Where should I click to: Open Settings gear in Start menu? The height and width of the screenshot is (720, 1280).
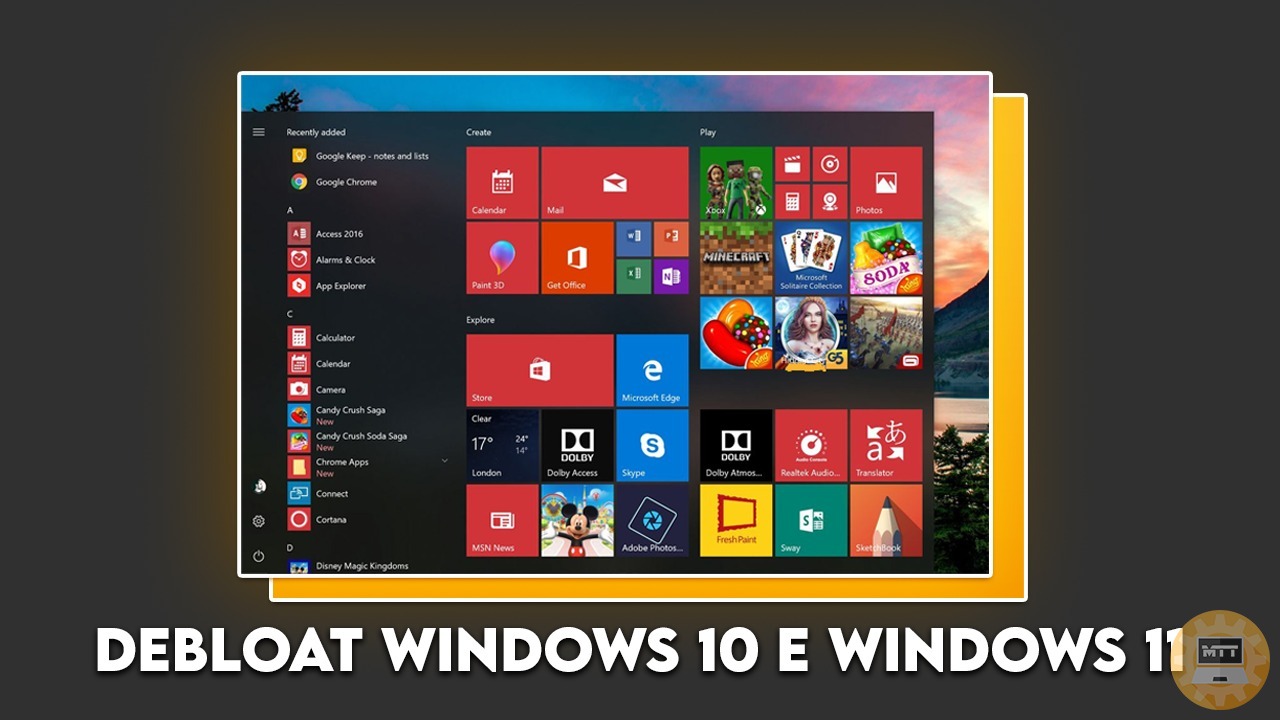(x=259, y=521)
